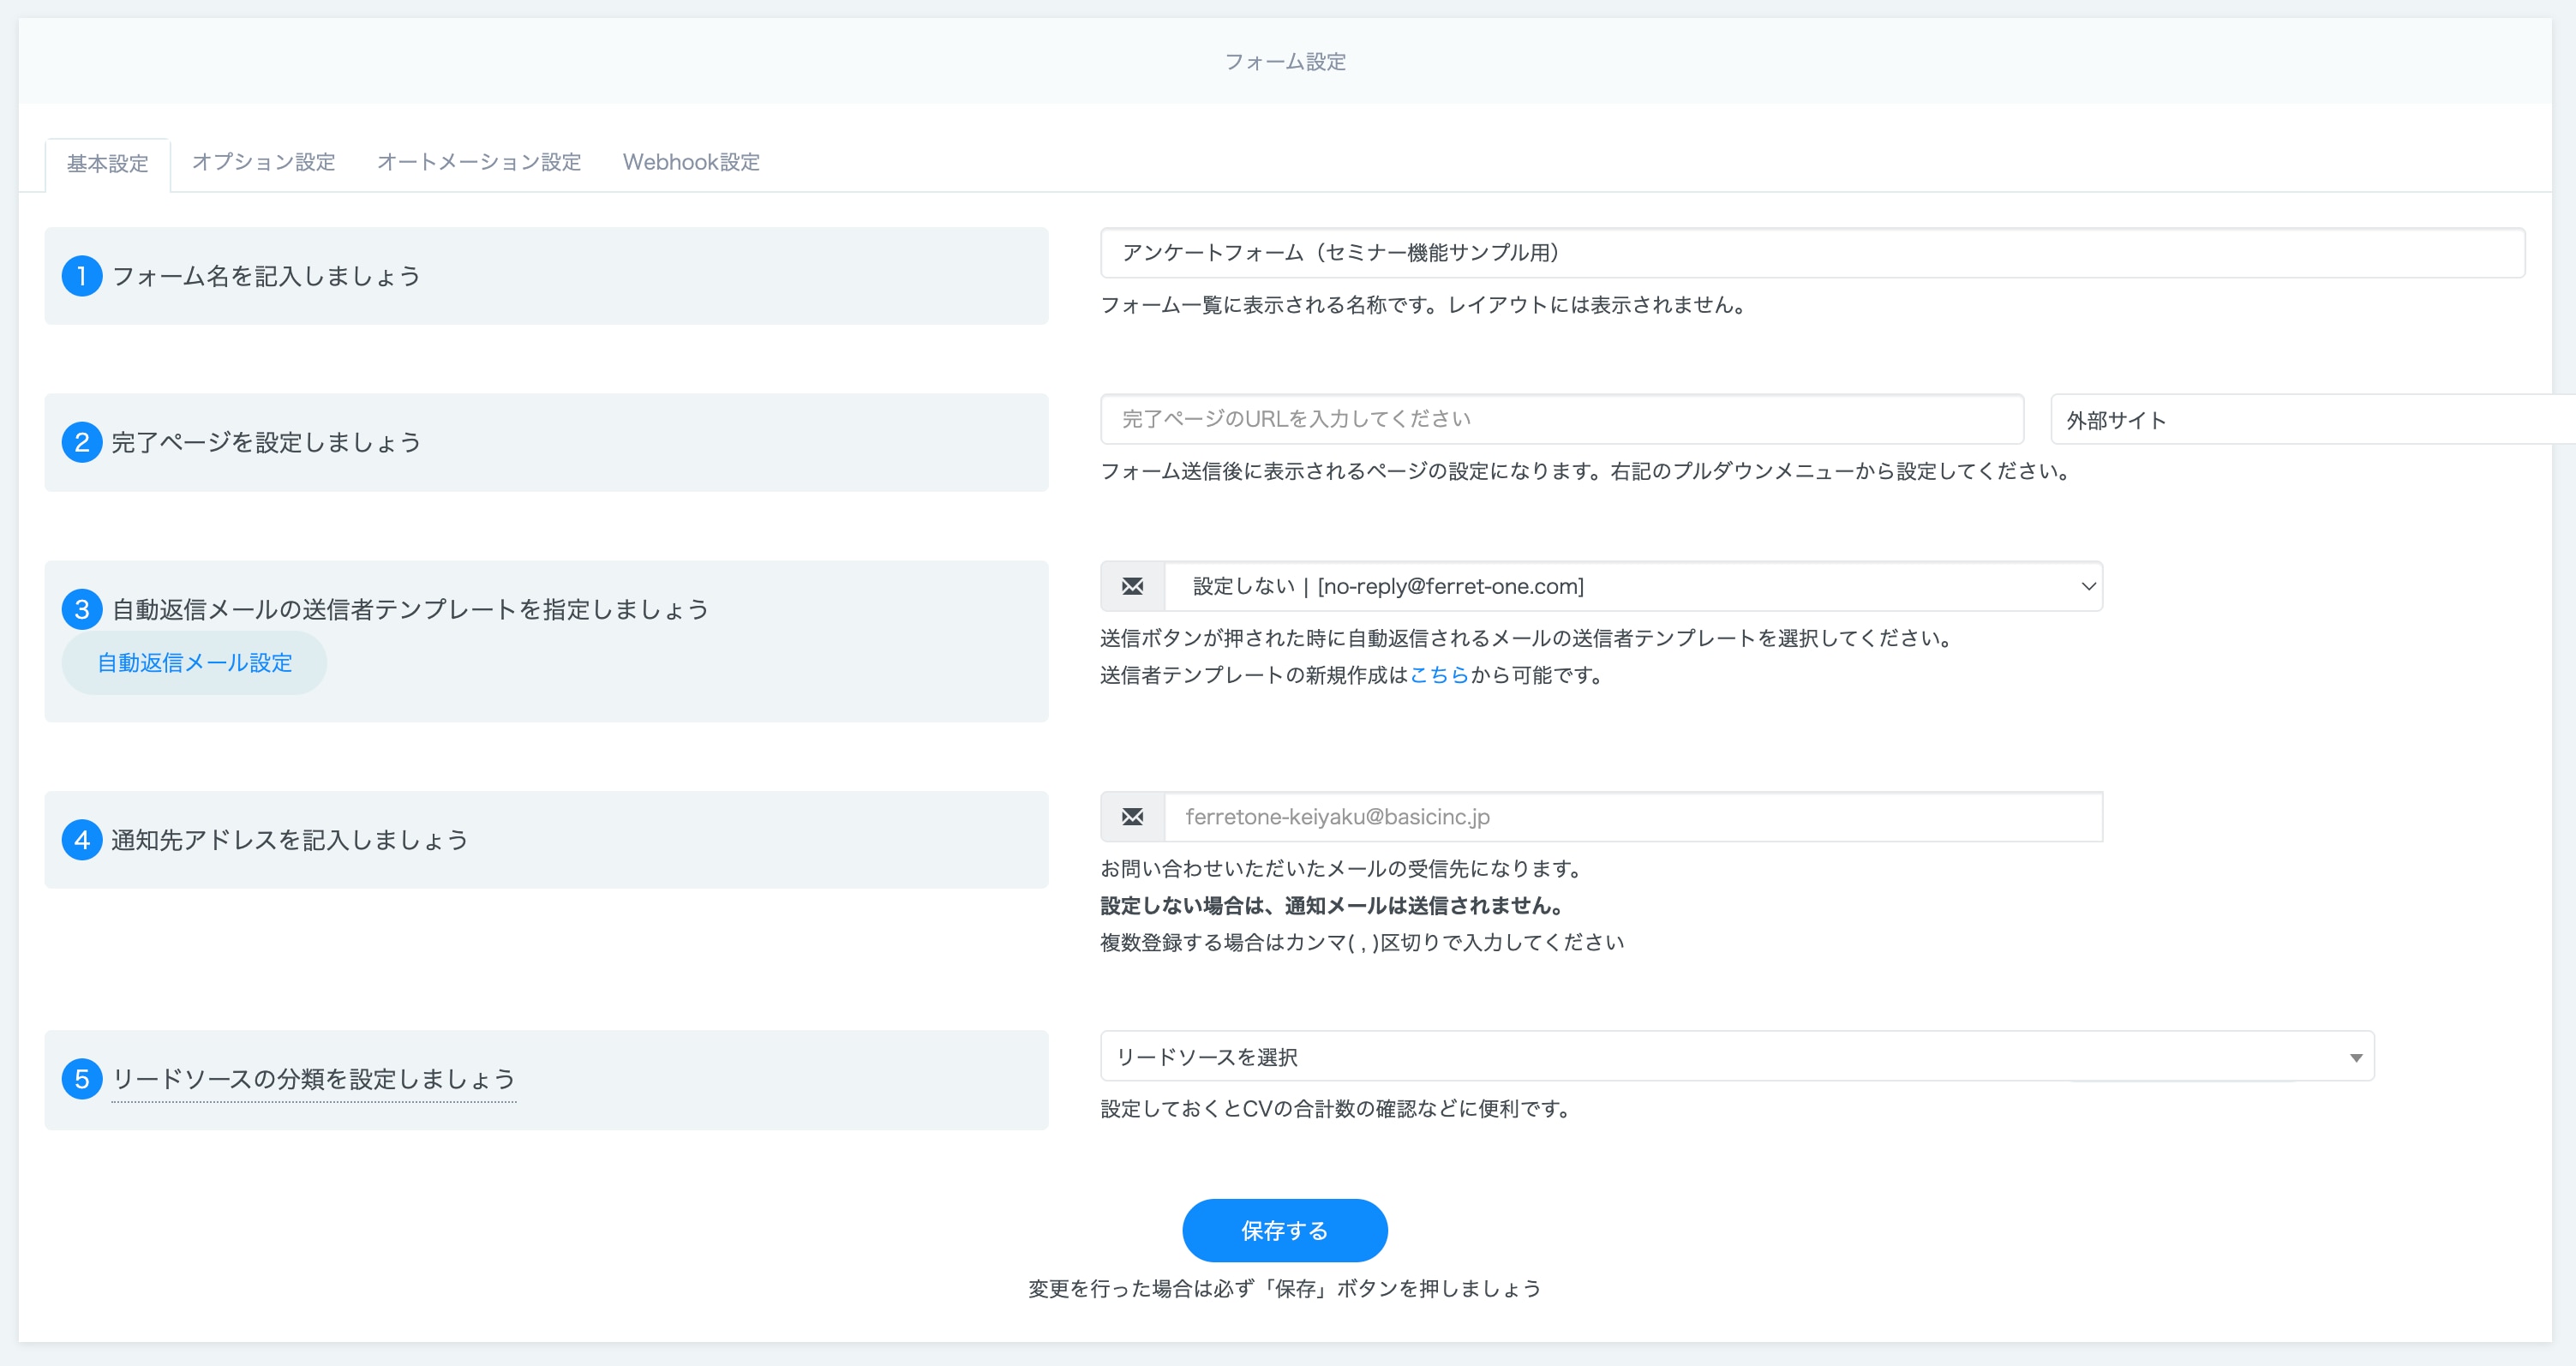Image resolution: width=2576 pixels, height=1366 pixels.
Task: Click step 4 numbered circle icon
Action: click(x=82, y=840)
